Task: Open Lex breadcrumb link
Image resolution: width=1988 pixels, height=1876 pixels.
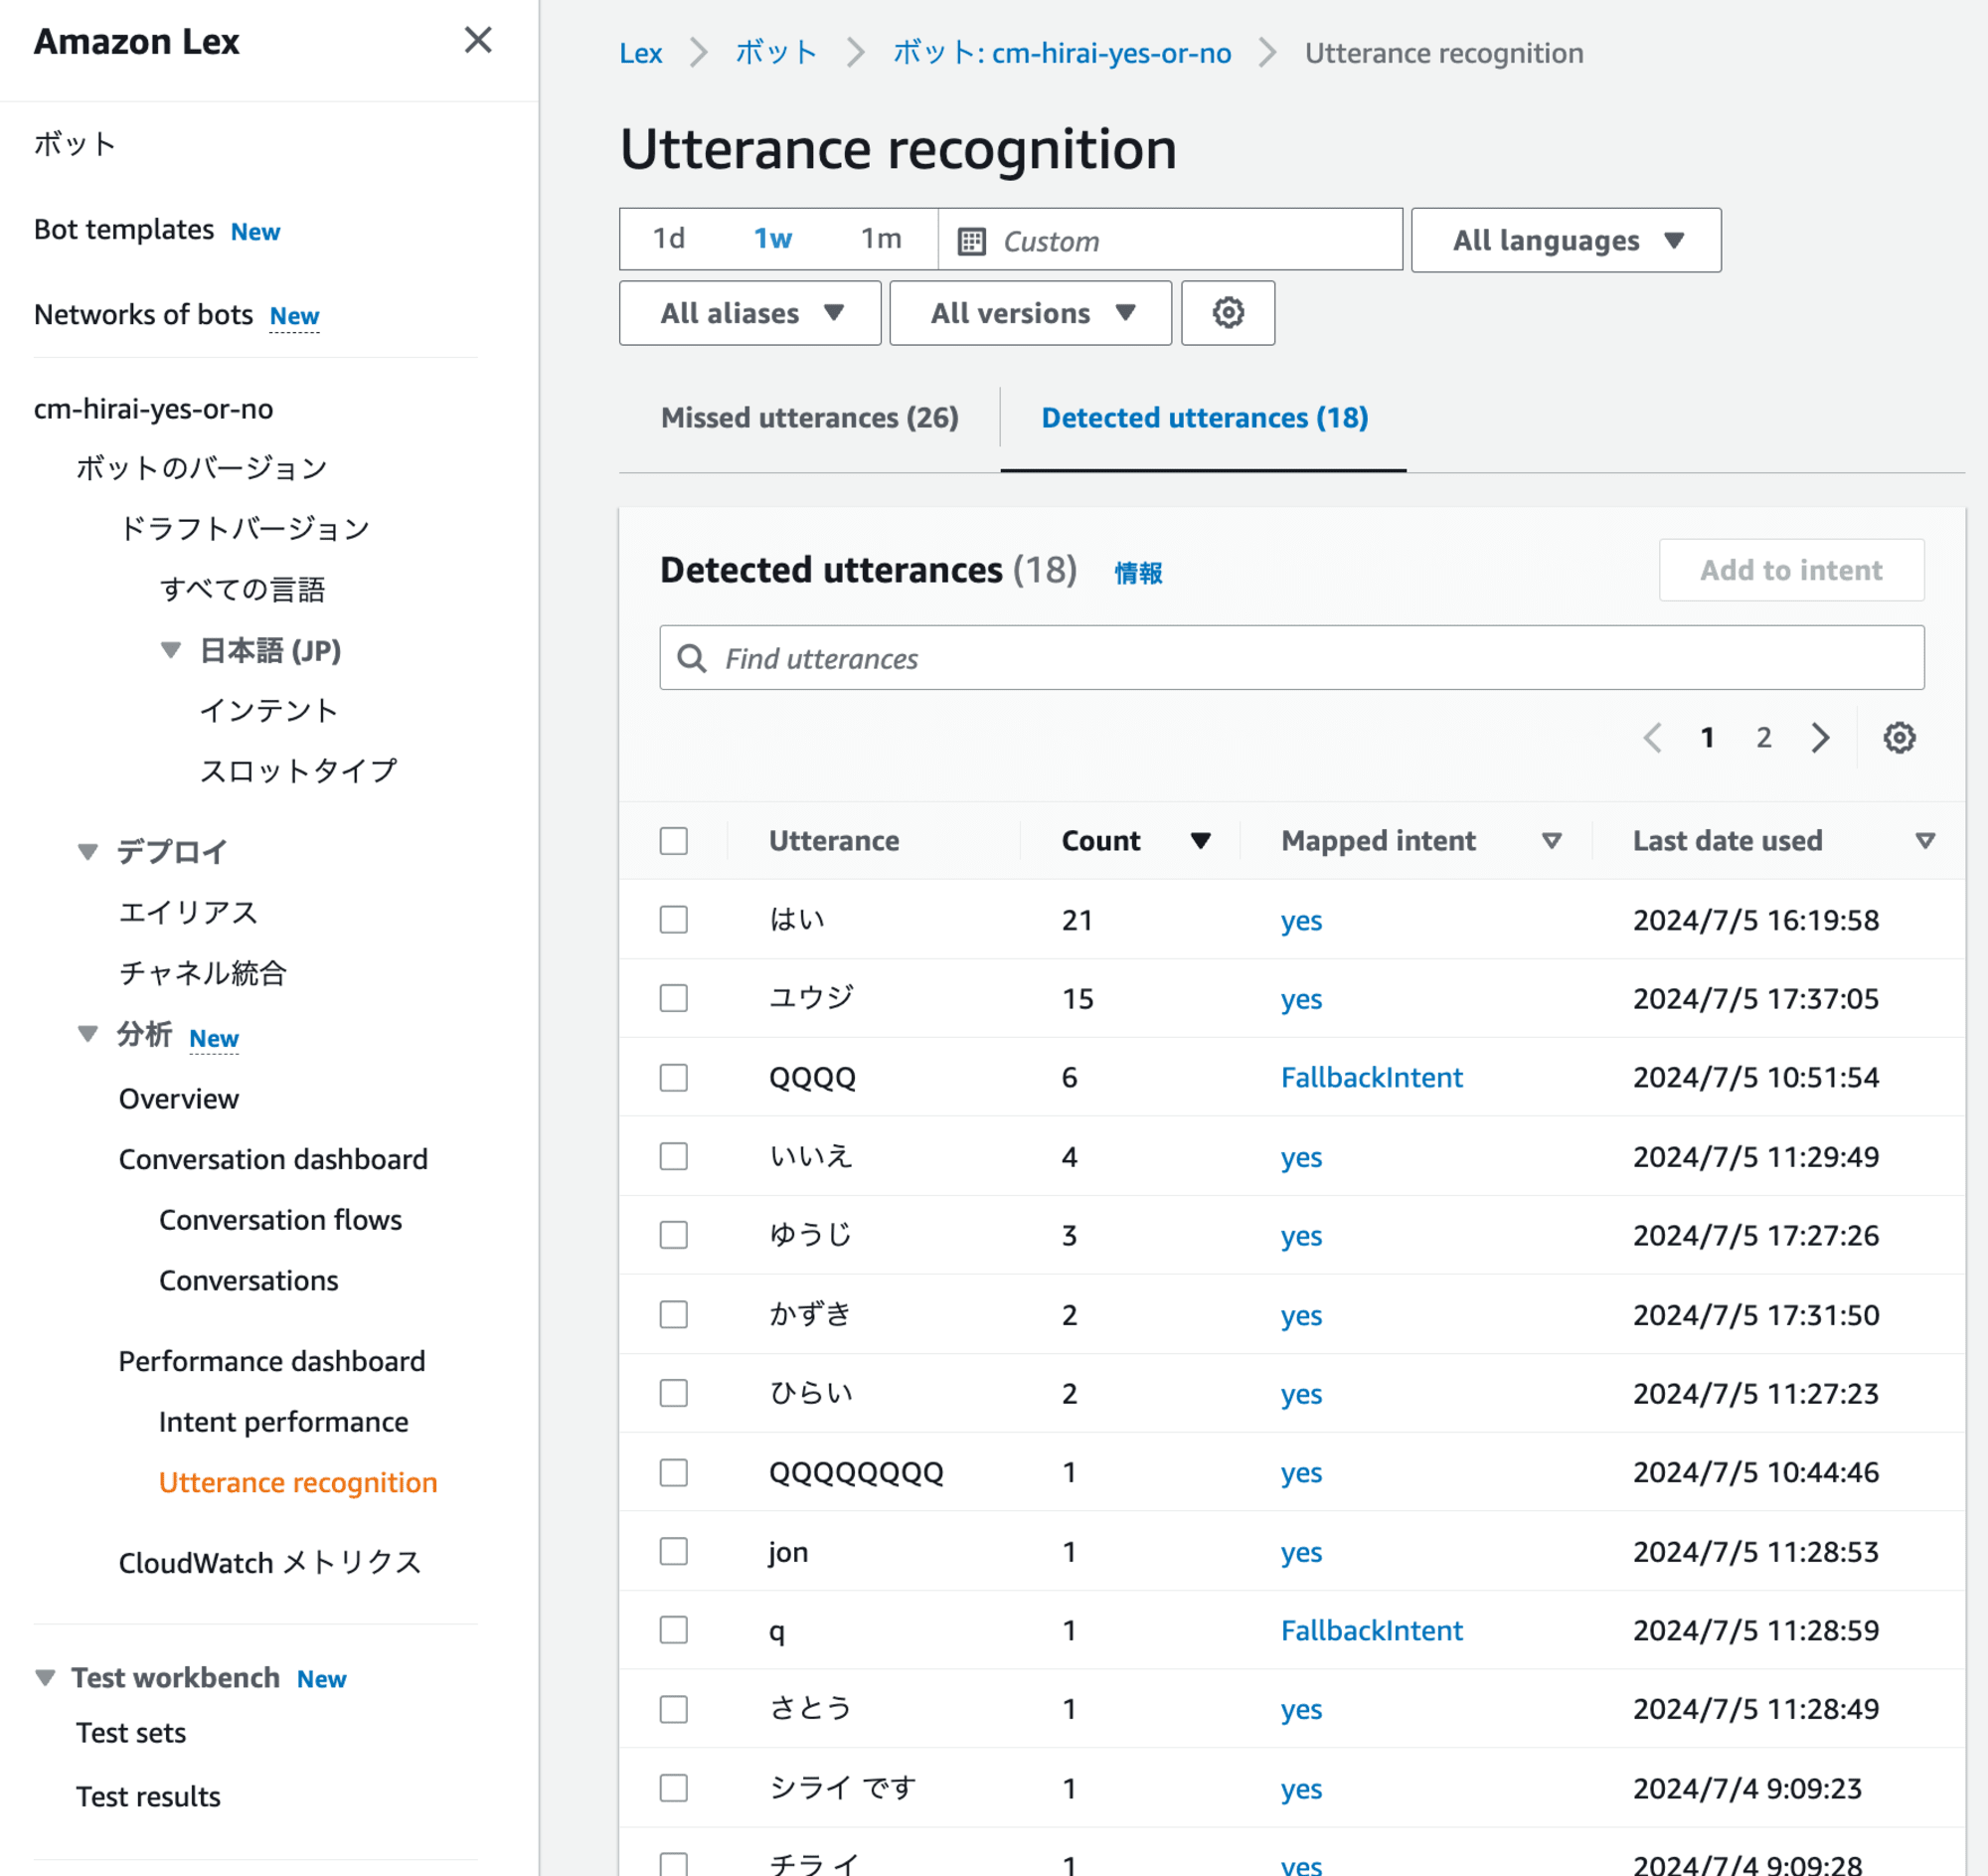Action: coord(640,53)
